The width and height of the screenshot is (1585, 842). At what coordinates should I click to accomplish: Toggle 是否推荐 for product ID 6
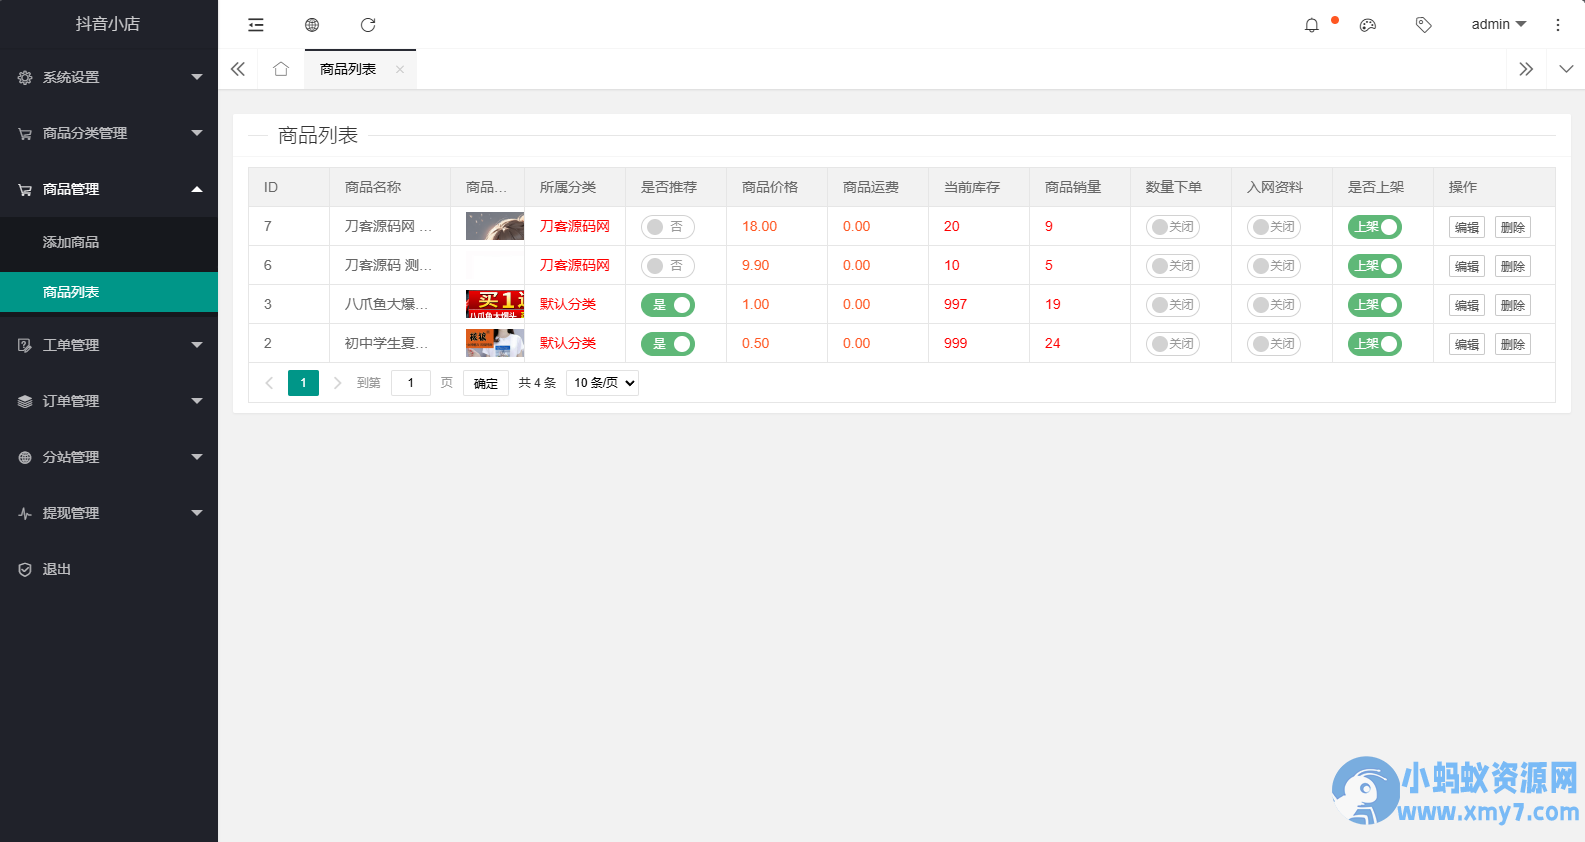click(668, 266)
